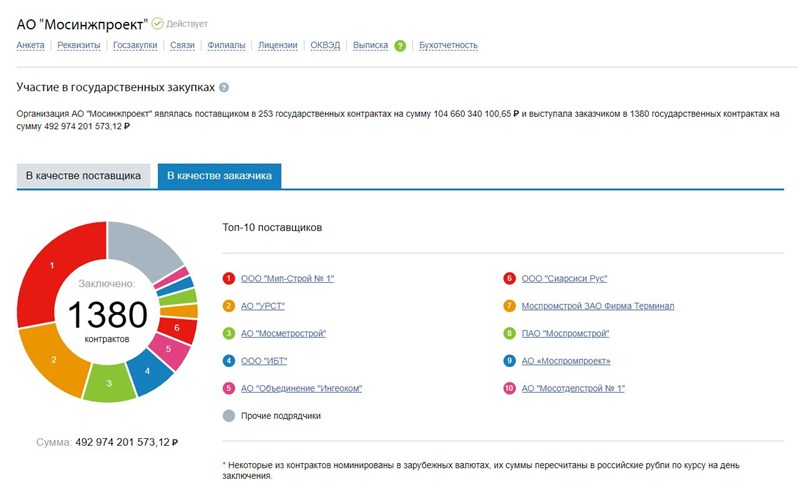798x501 pixels.
Task: Open the Связи section
Action: click(x=182, y=45)
